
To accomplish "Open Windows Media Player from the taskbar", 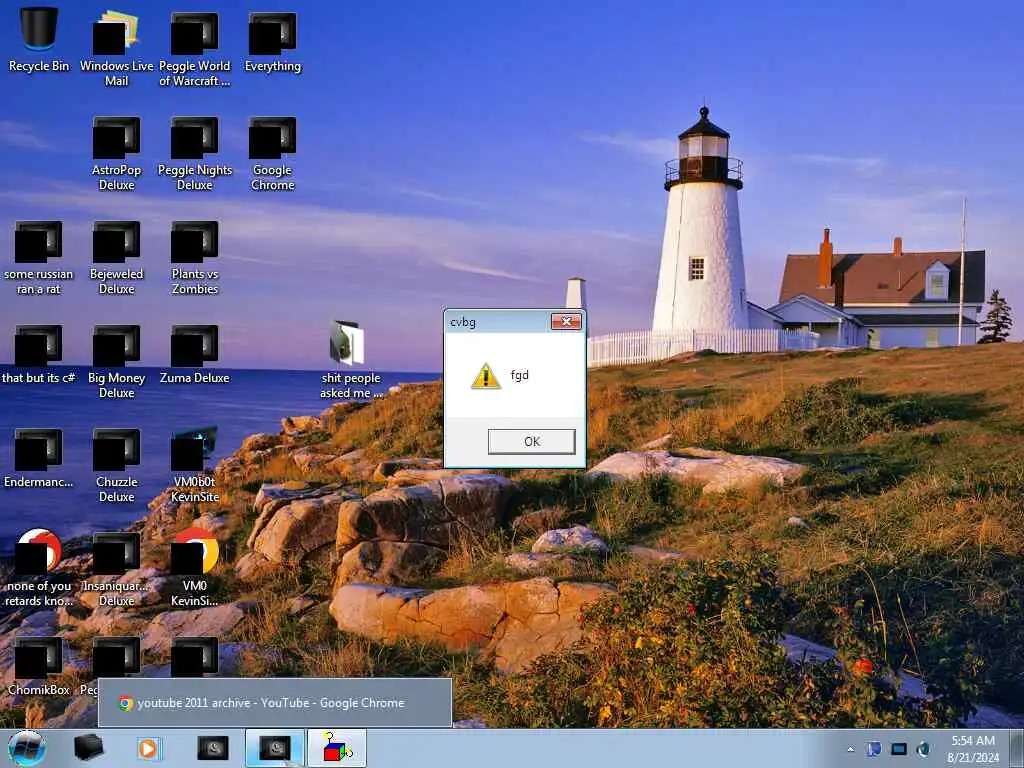I will (150, 748).
